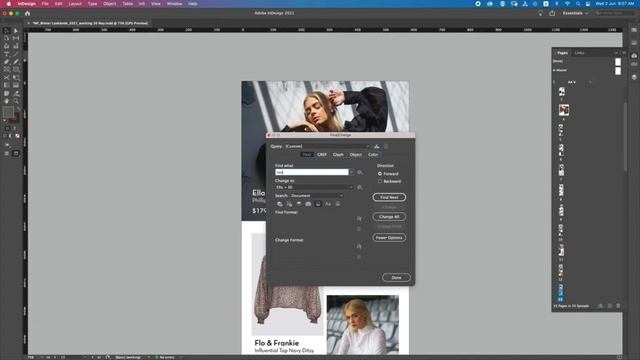
Task: Switch to the Object tab
Action: click(x=356, y=155)
